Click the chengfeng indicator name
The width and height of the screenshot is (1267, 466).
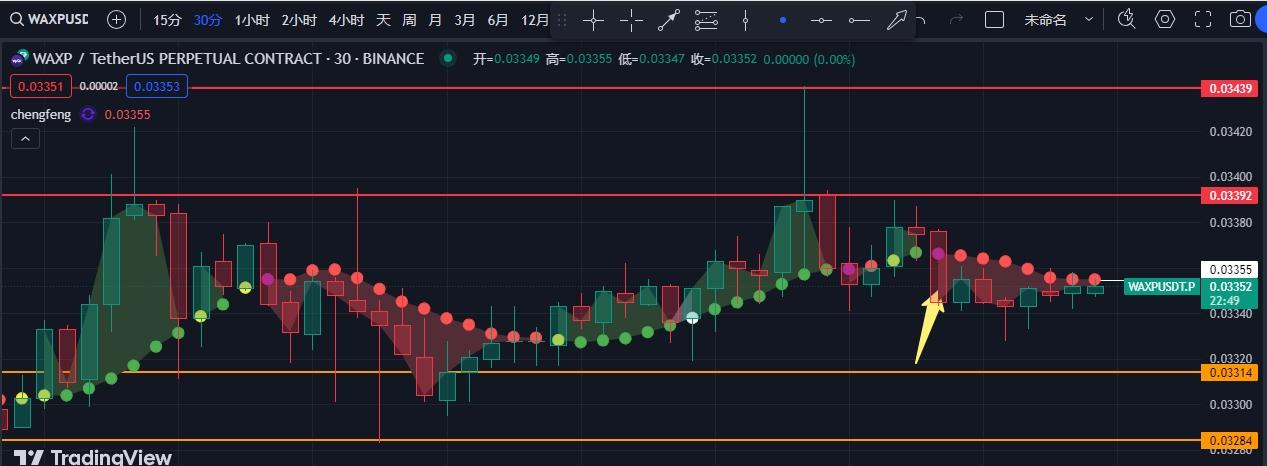(40, 114)
